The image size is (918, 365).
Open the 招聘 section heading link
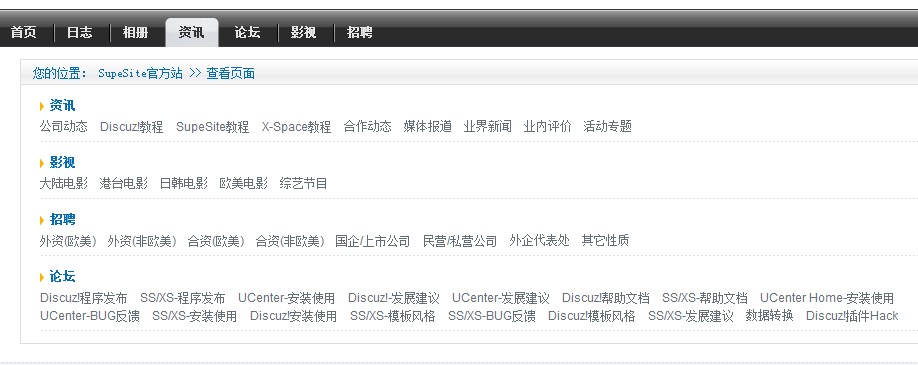pos(62,219)
